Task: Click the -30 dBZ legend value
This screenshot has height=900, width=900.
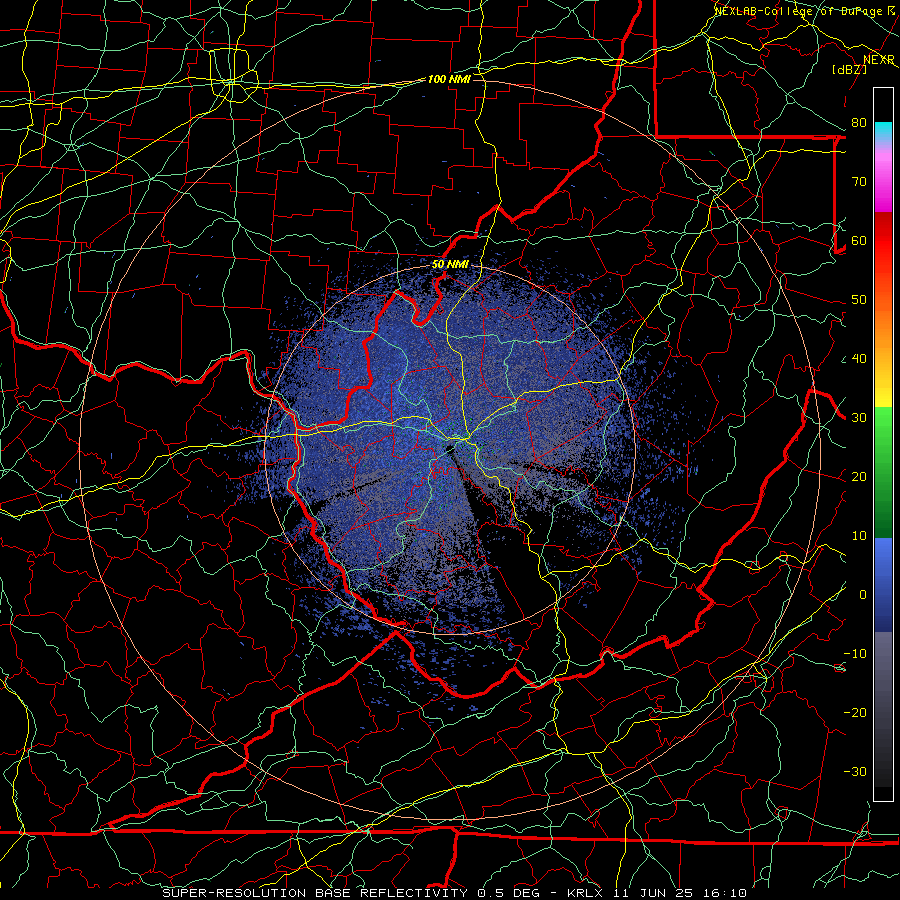Action: pos(855,771)
